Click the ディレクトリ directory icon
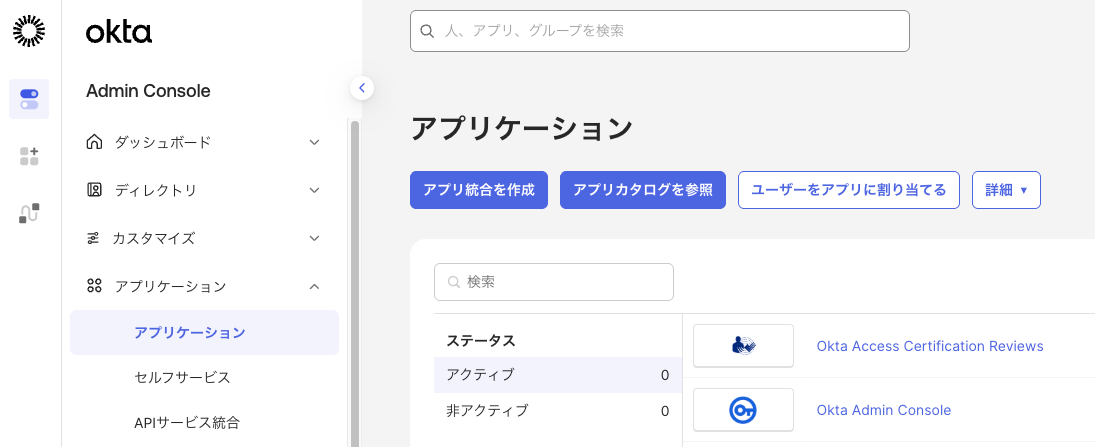 pyautogui.click(x=94, y=190)
